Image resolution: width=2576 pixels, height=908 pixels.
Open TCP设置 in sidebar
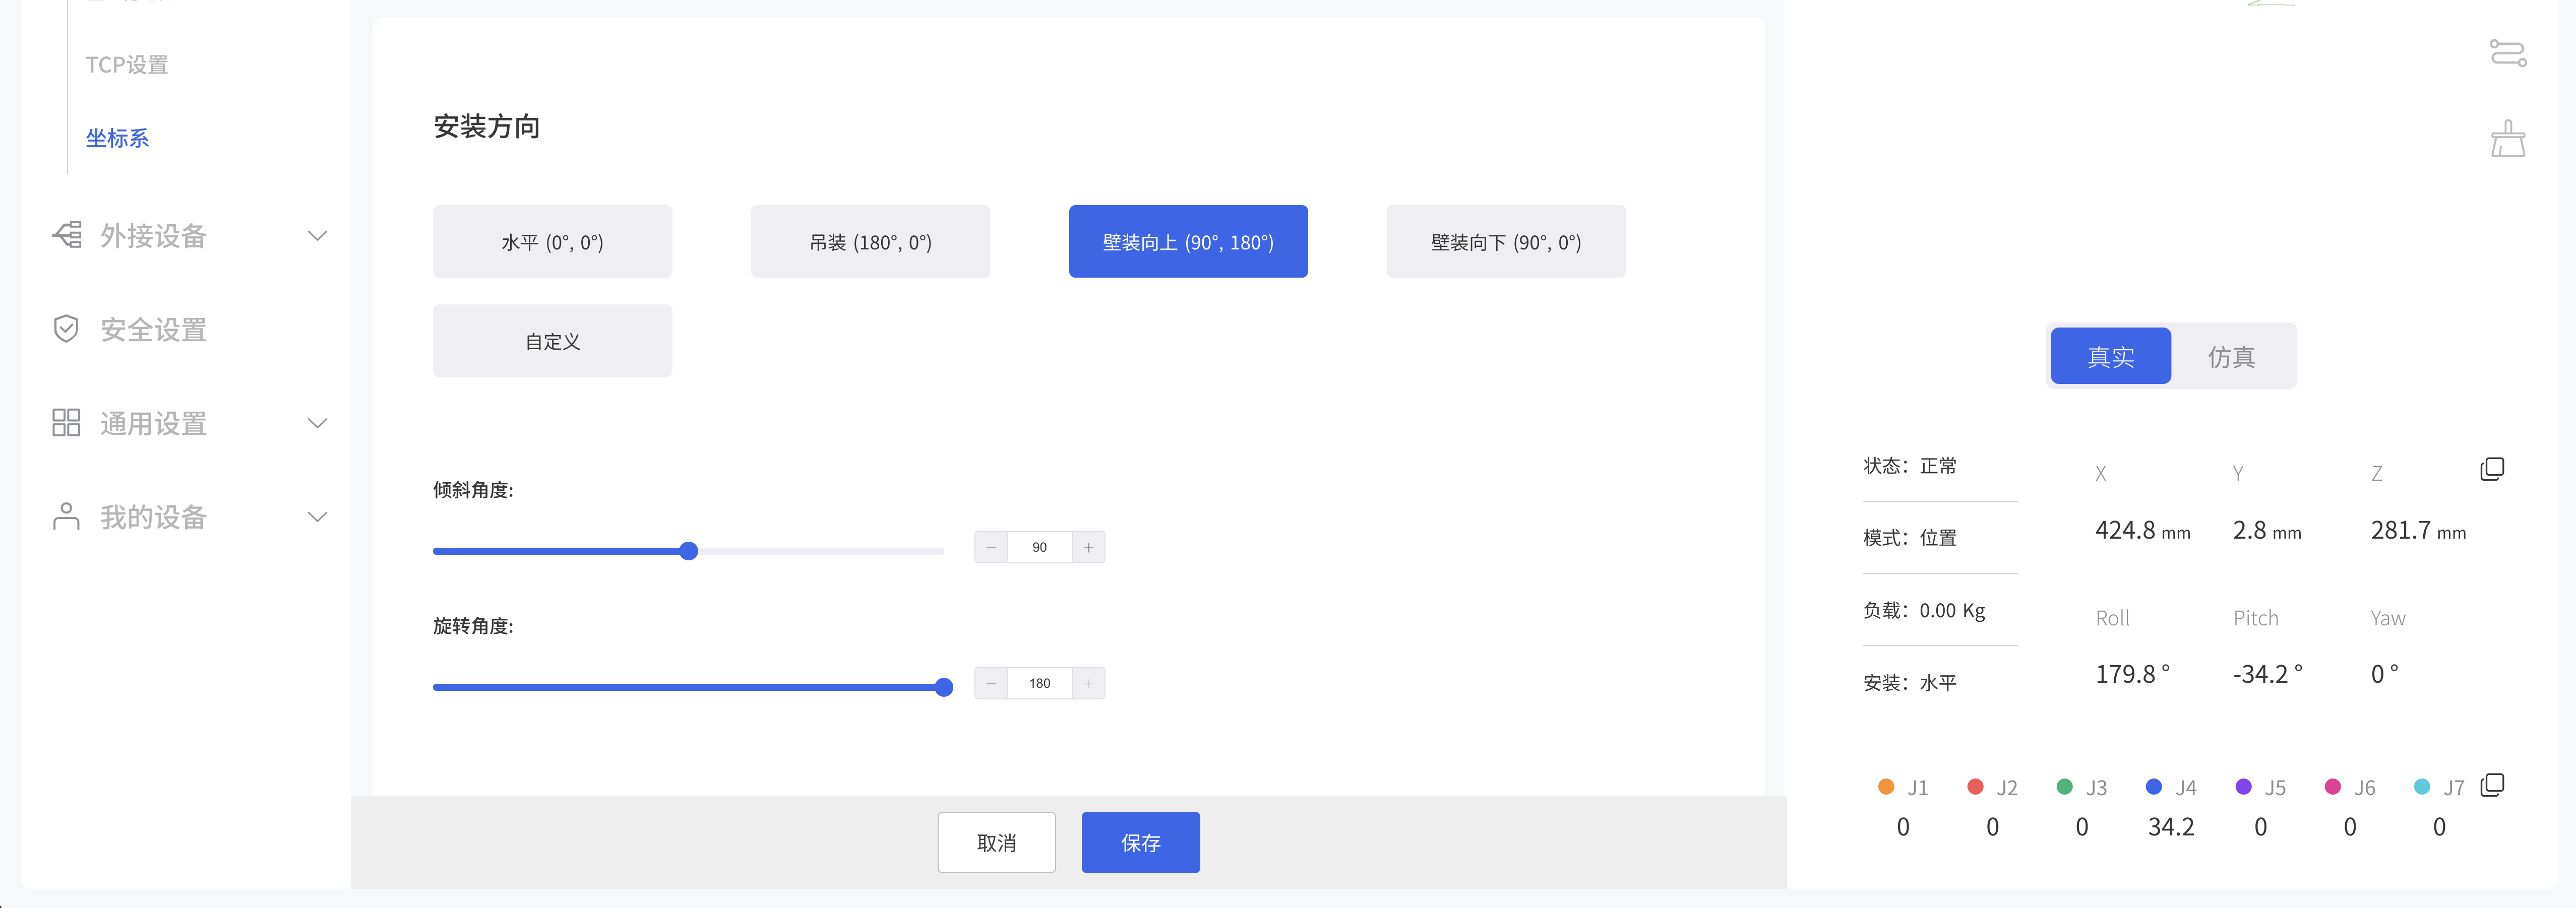[127, 65]
